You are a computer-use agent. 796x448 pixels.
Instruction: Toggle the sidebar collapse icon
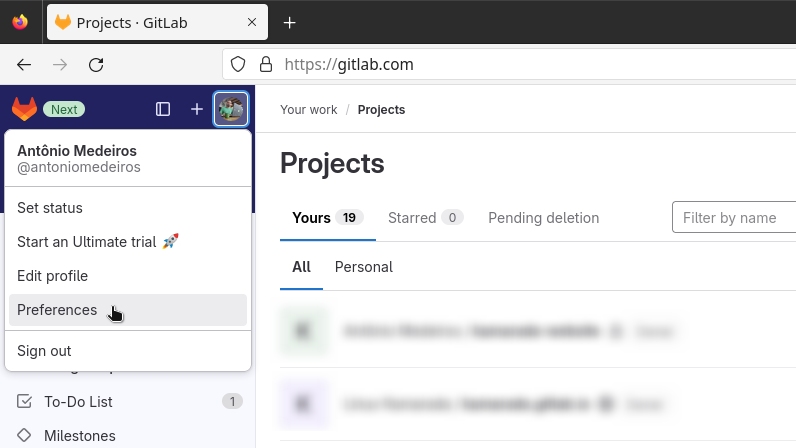pyautogui.click(x=163, y=109)
